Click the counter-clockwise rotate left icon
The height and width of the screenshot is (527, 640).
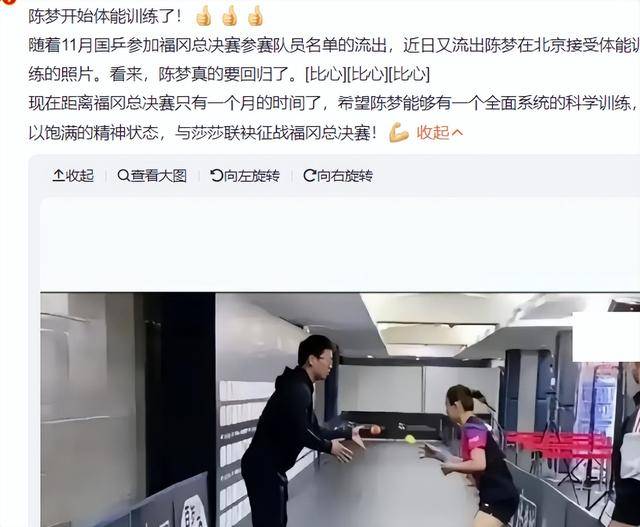[x=216, y=176]
